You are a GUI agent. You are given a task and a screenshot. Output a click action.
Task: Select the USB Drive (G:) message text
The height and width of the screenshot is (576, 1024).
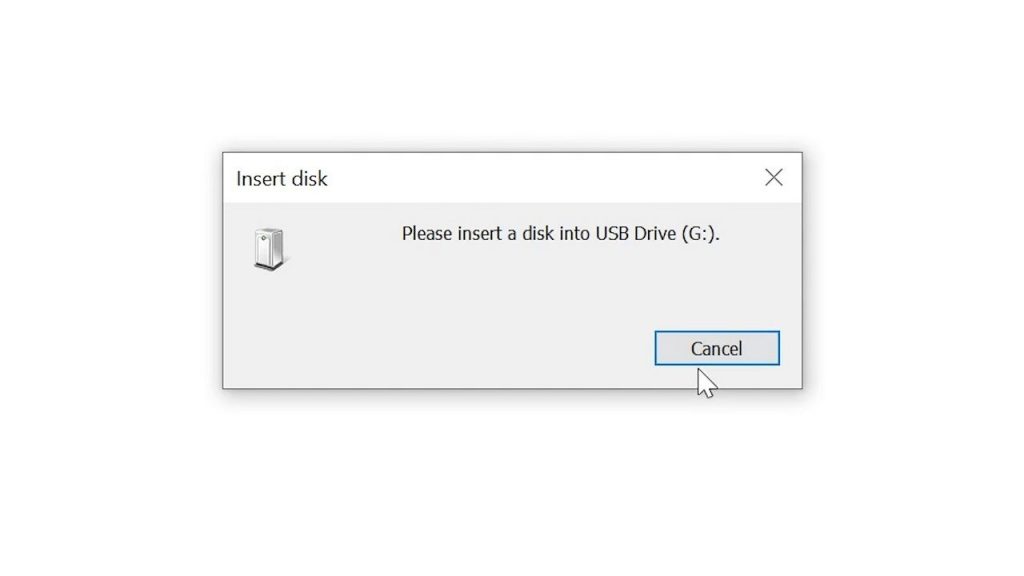(x=561, y=233)
